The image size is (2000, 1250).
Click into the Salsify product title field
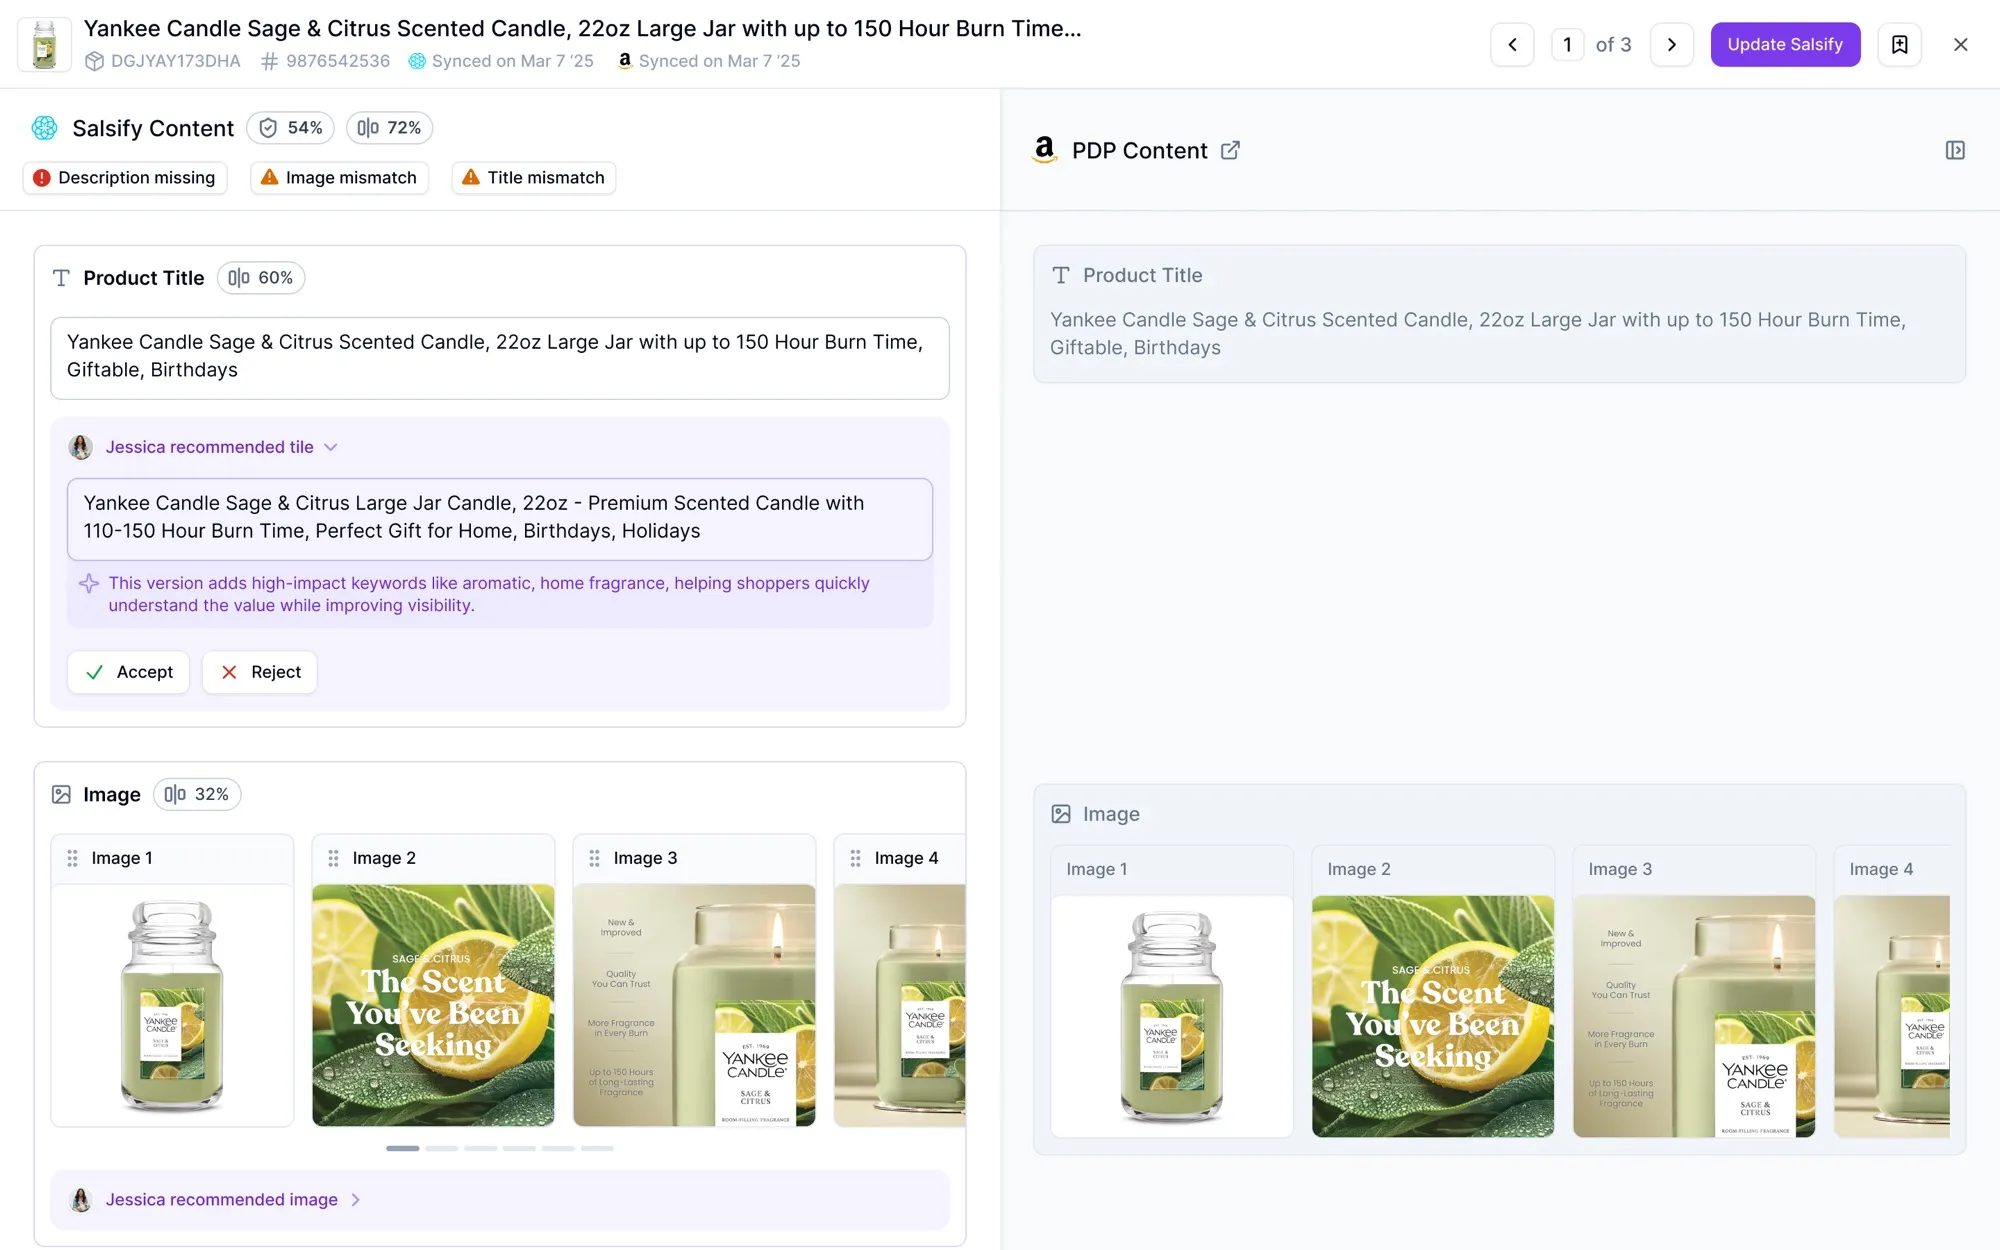[499, 357]
